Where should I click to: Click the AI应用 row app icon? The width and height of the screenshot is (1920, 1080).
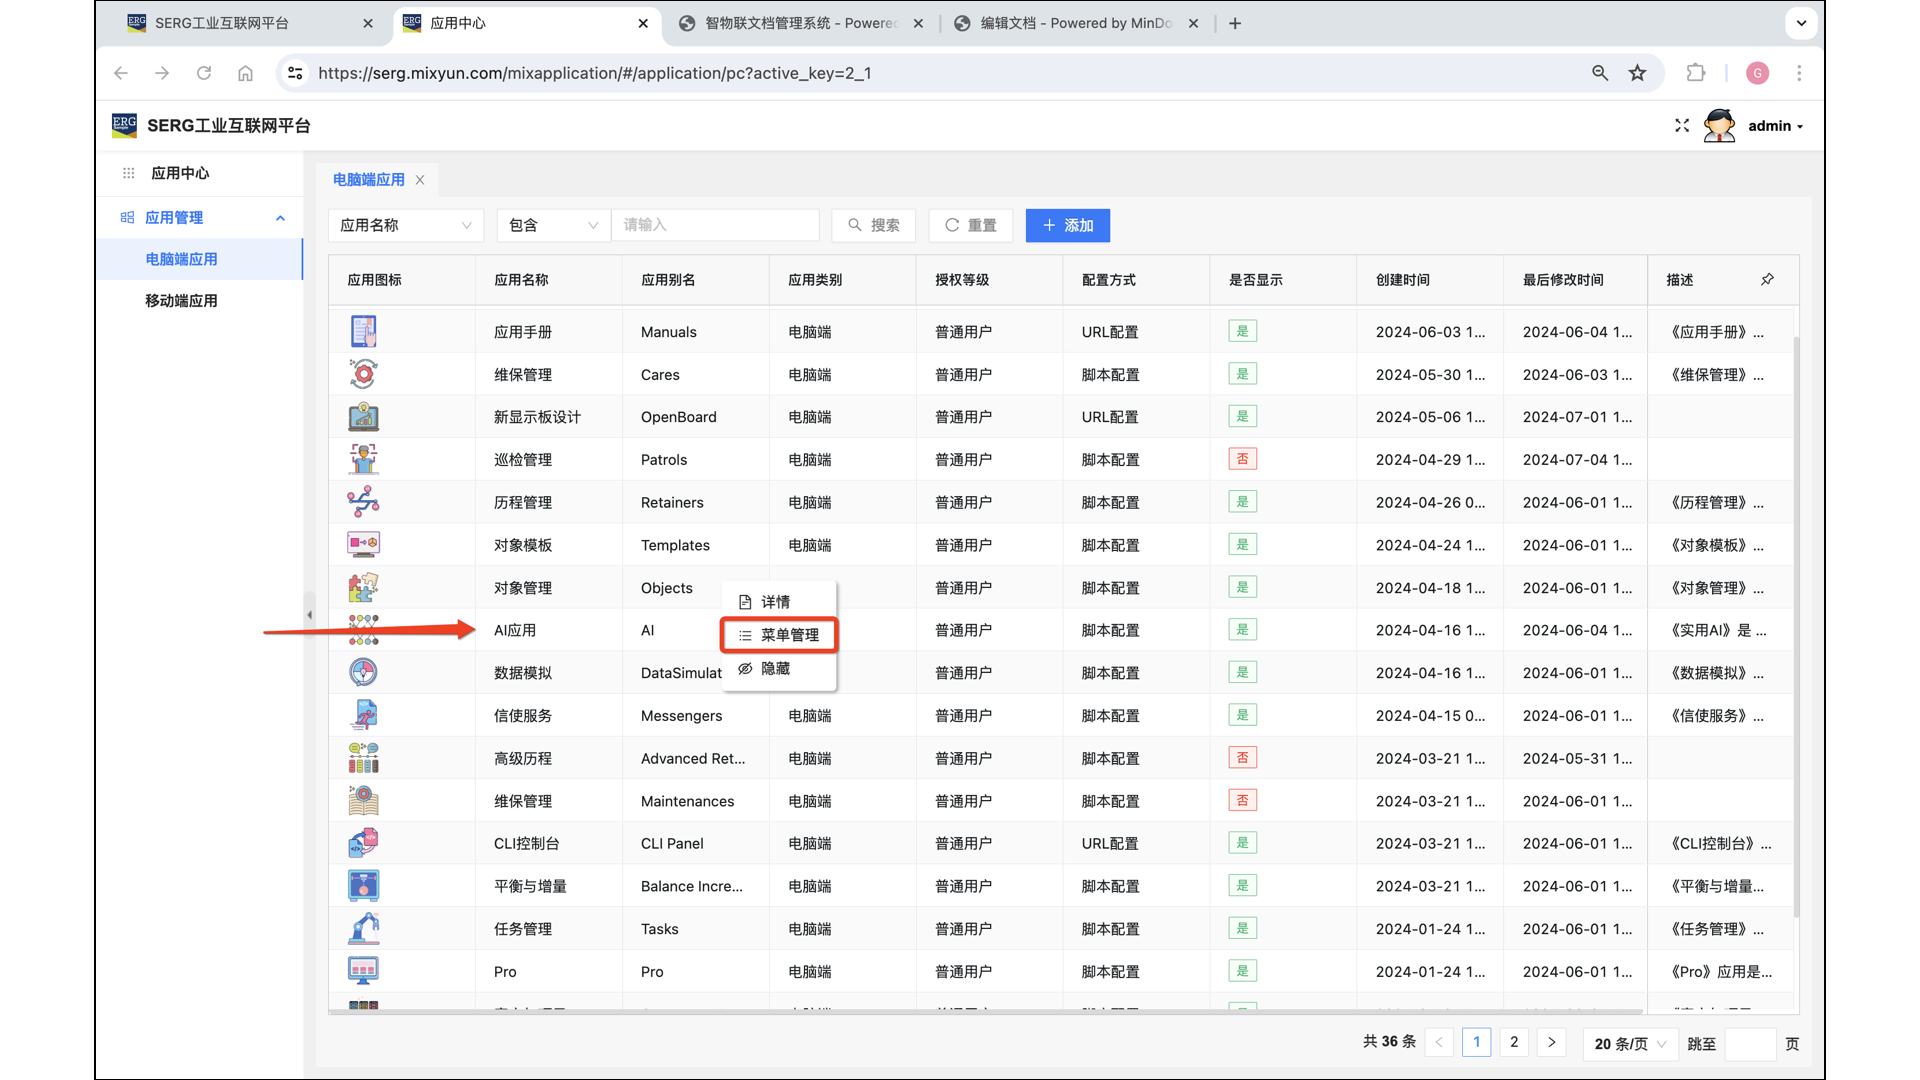tap(363, 630)
